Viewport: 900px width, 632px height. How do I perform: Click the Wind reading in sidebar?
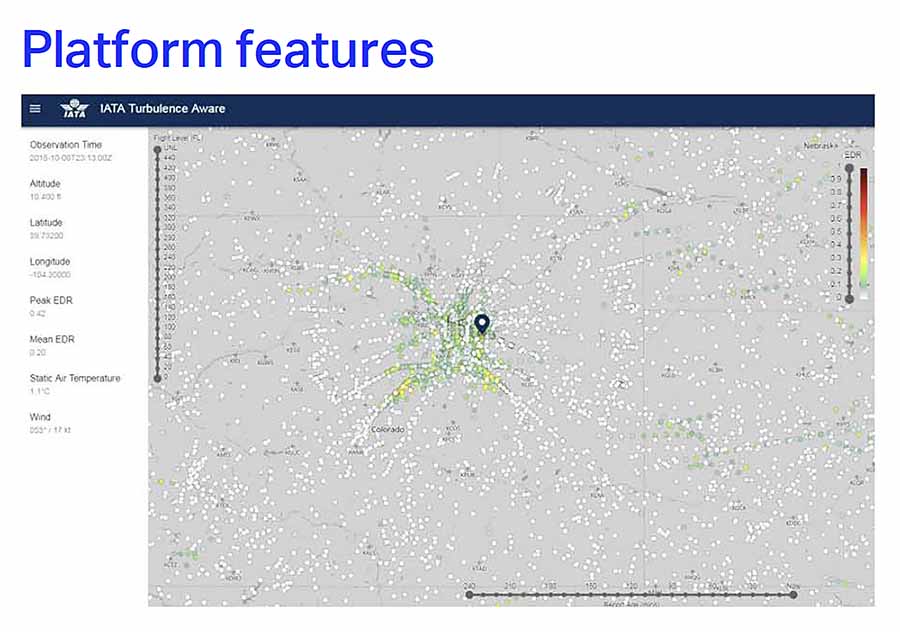(x=50, y=430)
